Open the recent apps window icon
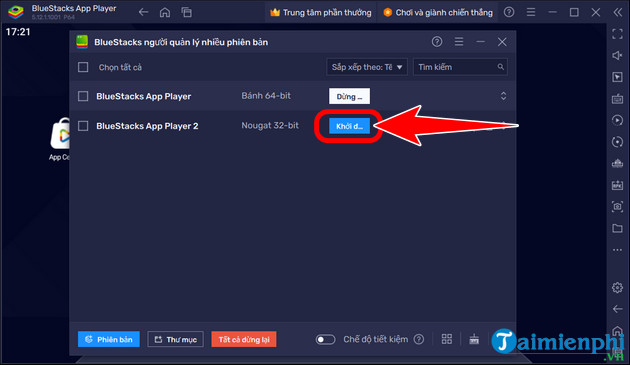This screenshot has height=365, width=630. click(x=186, y=12)
